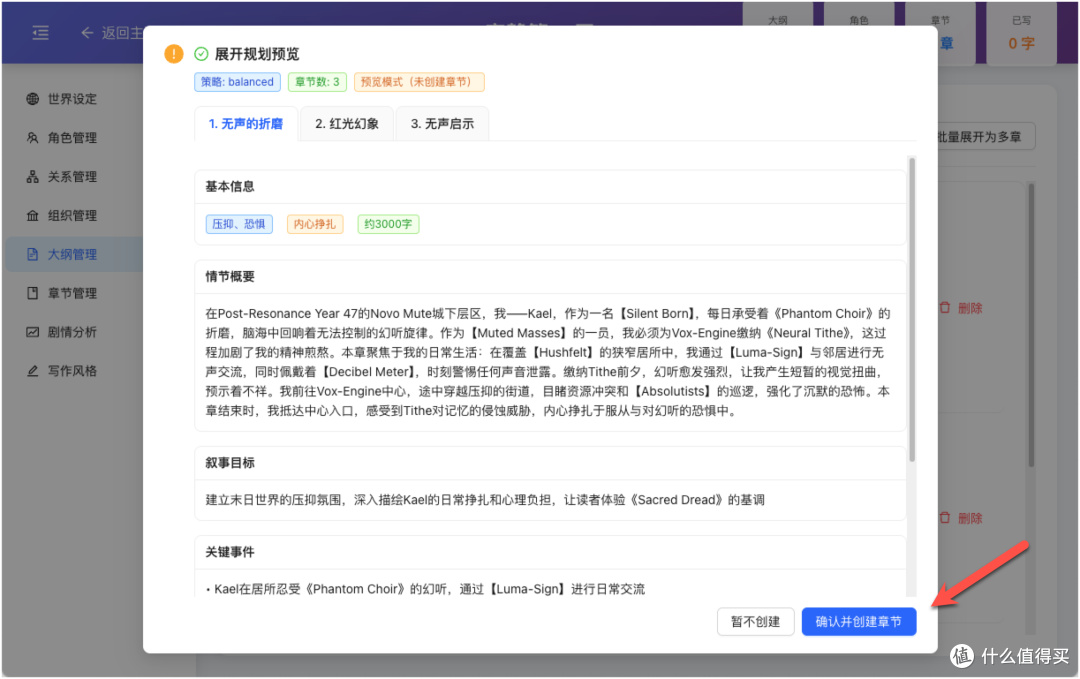The height and width of the screenshot is (679, 1080).
Task: Click the background page scrollbar at right
Action: click(1031, 324)
